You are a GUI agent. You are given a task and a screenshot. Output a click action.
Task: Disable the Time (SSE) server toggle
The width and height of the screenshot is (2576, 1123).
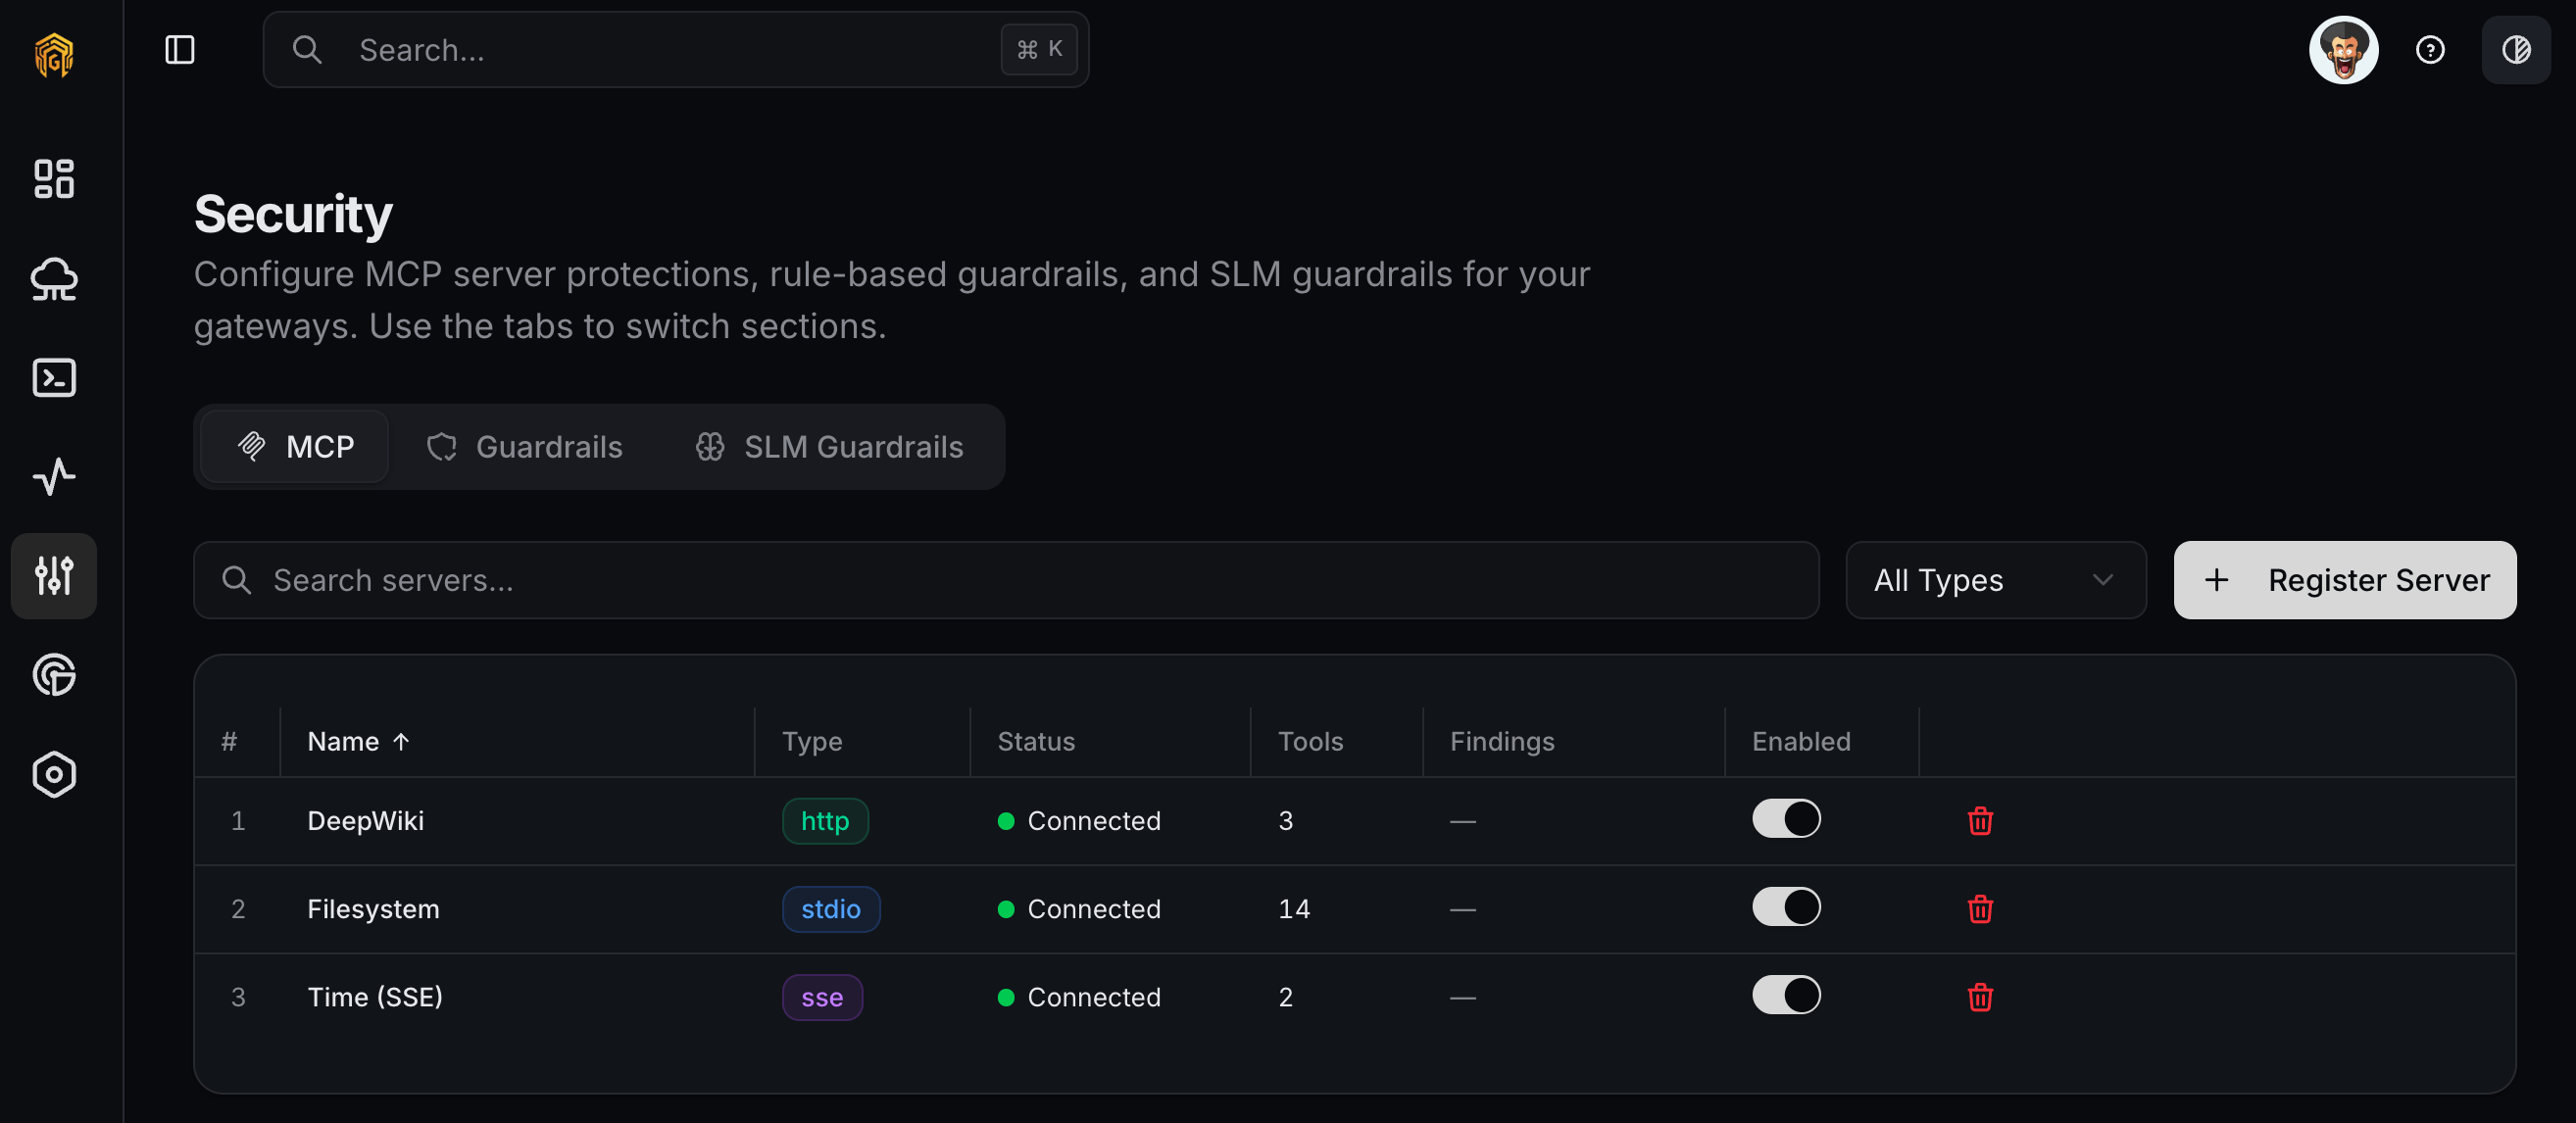[1786, 995]
